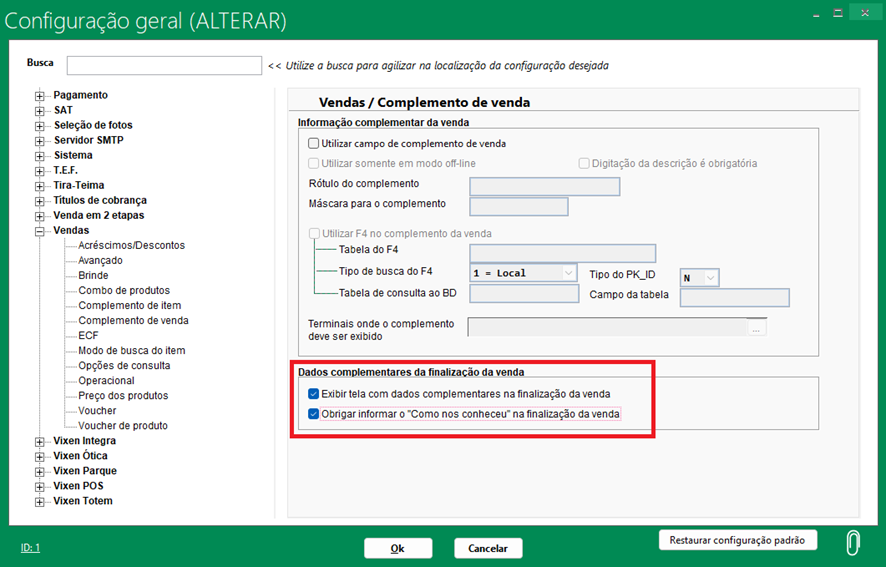Click the Ok button
The height and width of the screenshot is (567, 886).
point(398,548)
